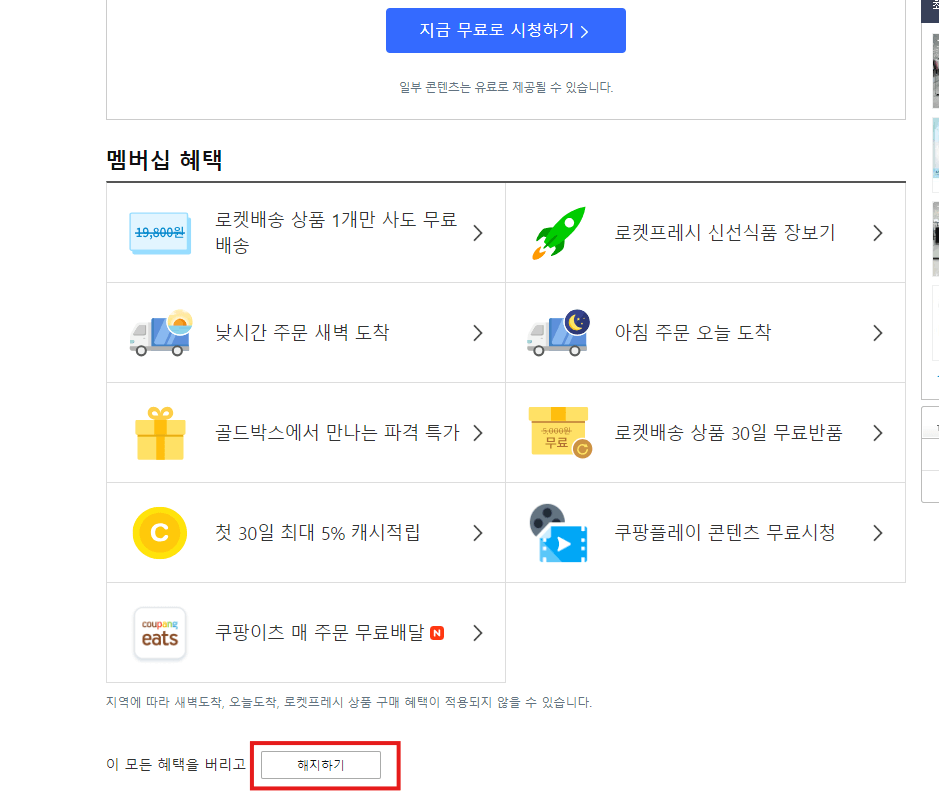Expand chevron beside 아침 주문 오늘 도착
The width and height of the screenshot is (939, 792).
click(878, 333)
